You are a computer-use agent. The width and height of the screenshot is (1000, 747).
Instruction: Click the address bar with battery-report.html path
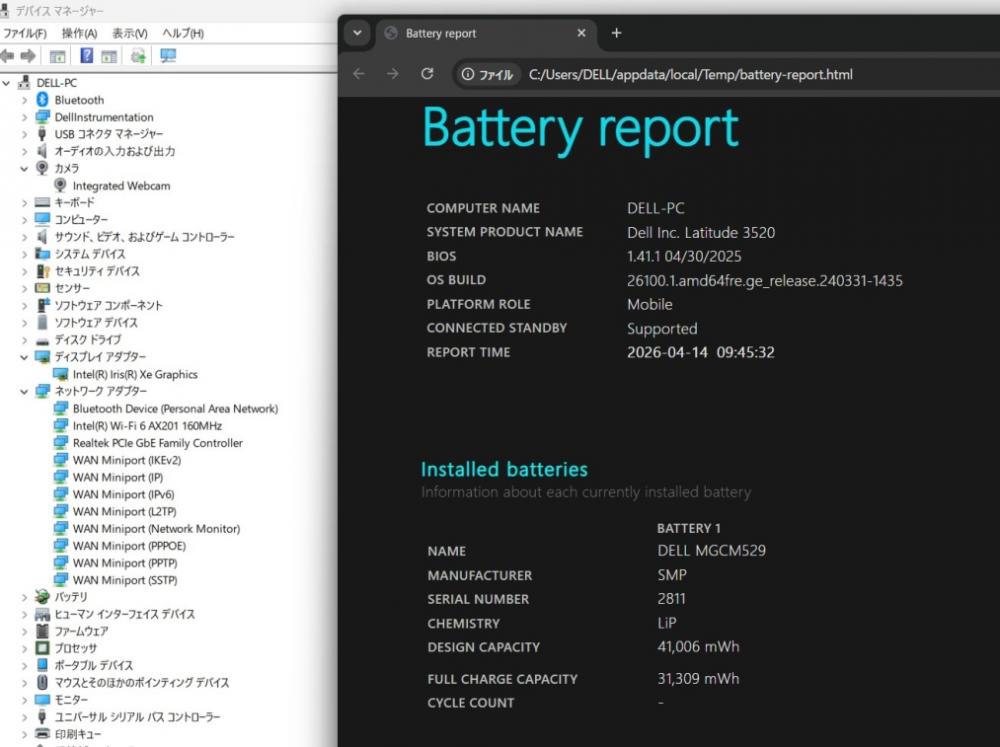[x=690, y=74]
